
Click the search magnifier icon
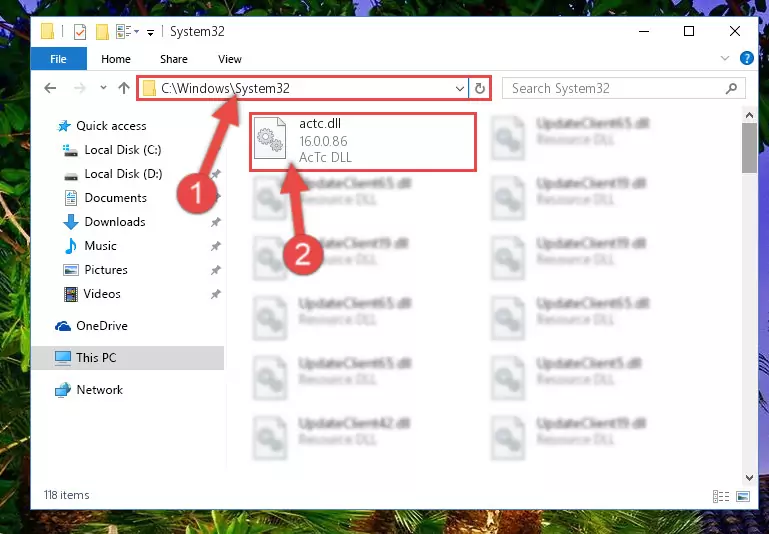coord(731,88)
